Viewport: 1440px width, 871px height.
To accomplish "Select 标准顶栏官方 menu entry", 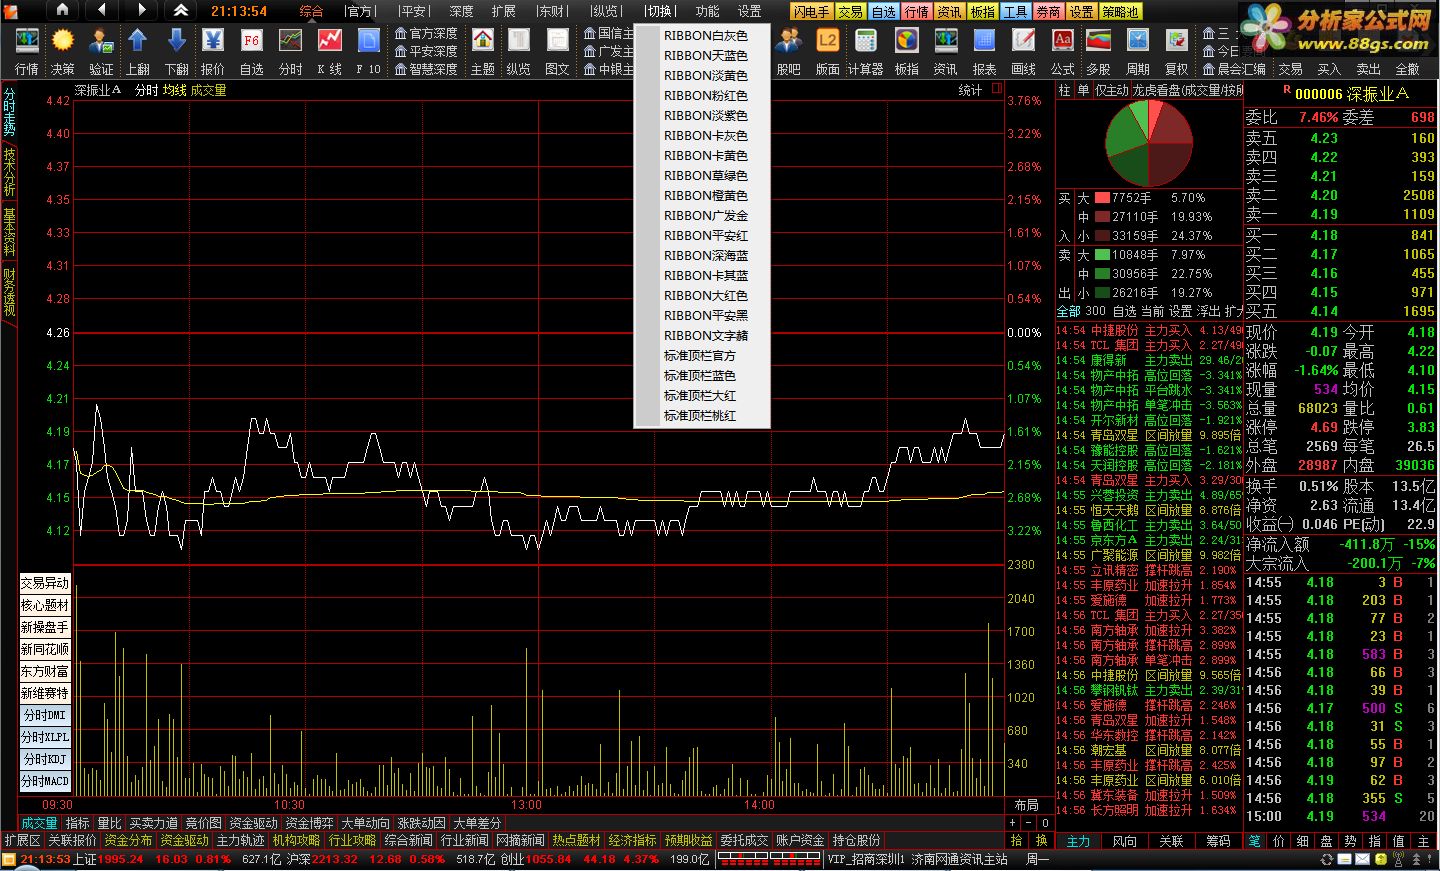I will point(702,355).
